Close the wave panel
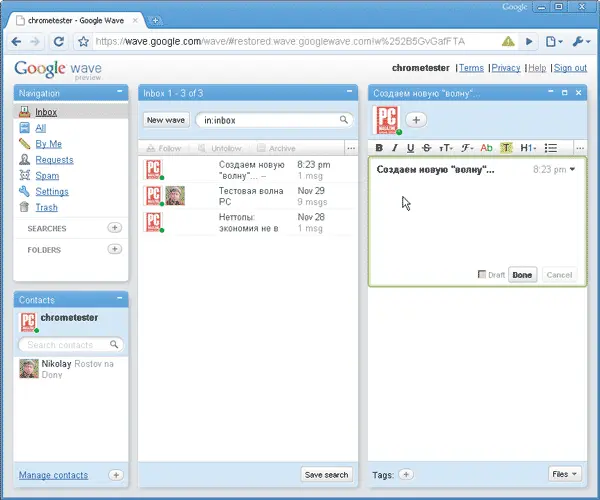This screenshot has height=500, width=600. [x=579, y=93]
